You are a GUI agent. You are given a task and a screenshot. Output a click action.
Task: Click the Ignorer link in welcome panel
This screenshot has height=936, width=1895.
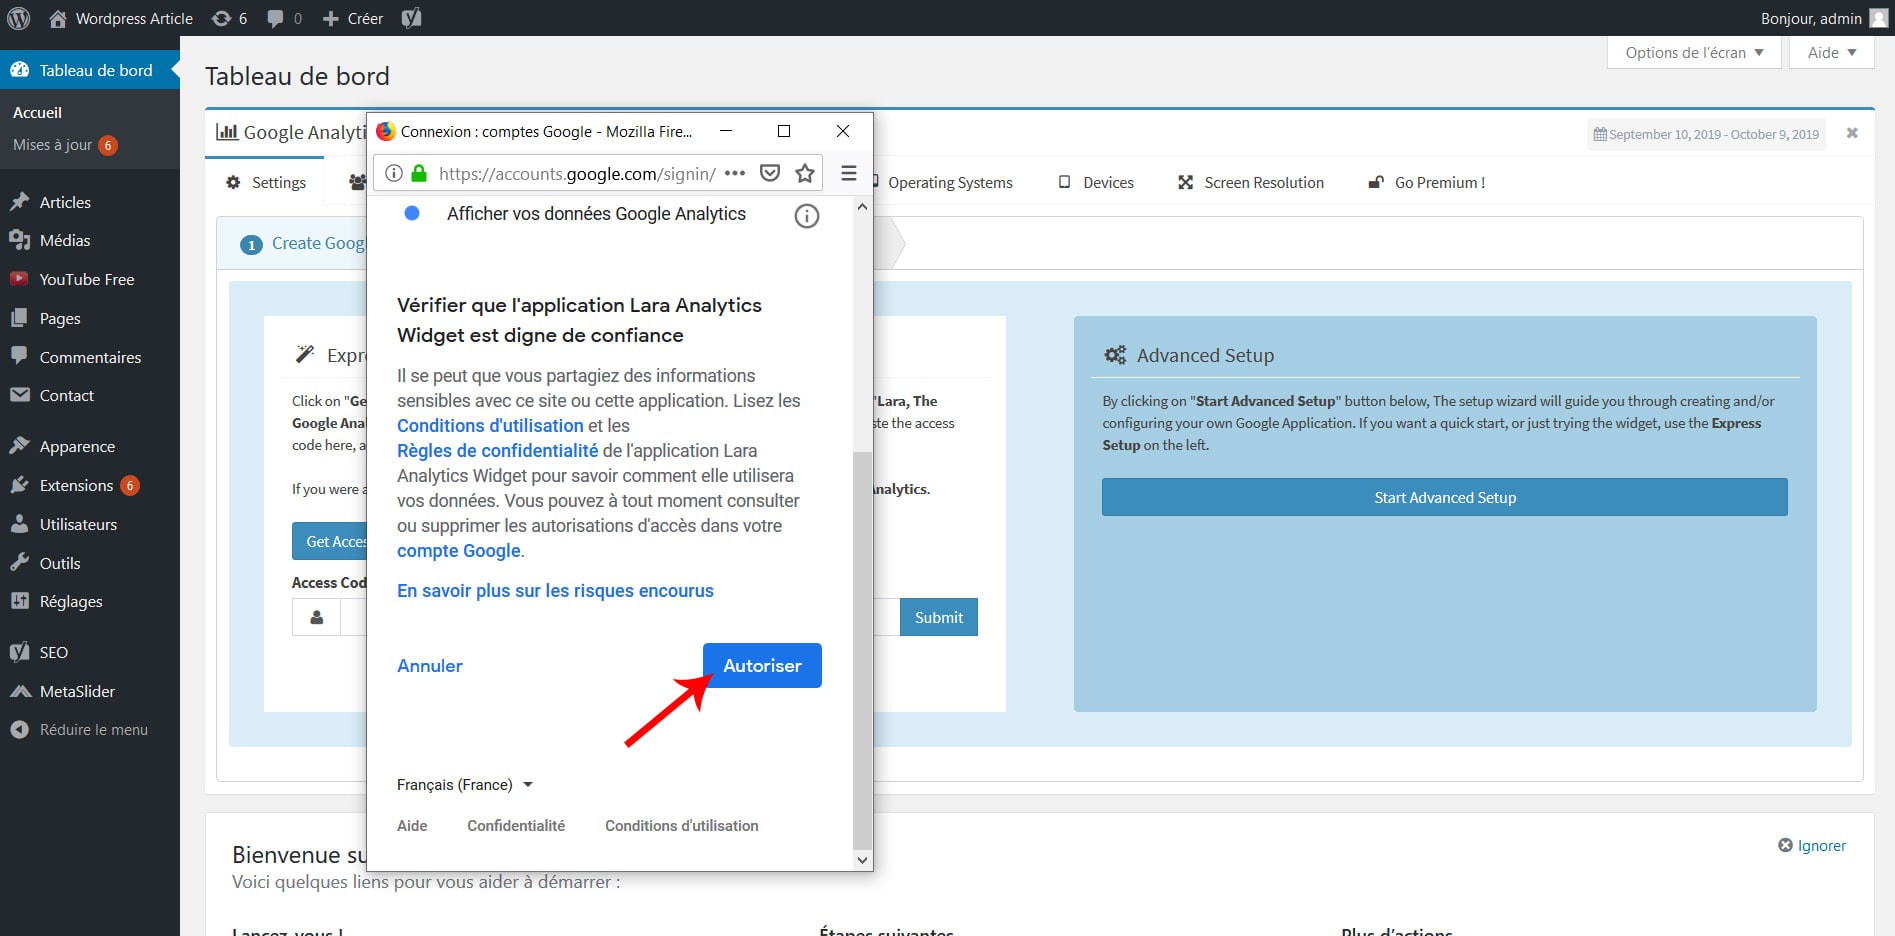click(1812, 845)
